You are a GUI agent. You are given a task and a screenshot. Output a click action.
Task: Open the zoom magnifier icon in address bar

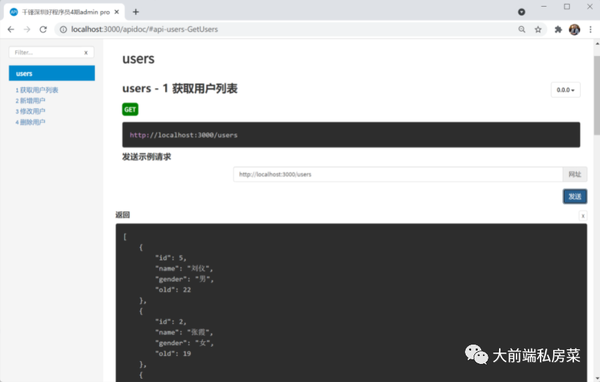(x=522, y=29)
